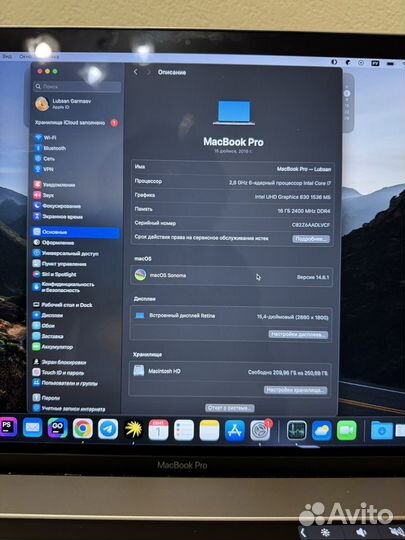Open Учетные записи интернета settings
The height and width of the screenshot is (540, 405).
pyautogui.click(x=69, y=409)
